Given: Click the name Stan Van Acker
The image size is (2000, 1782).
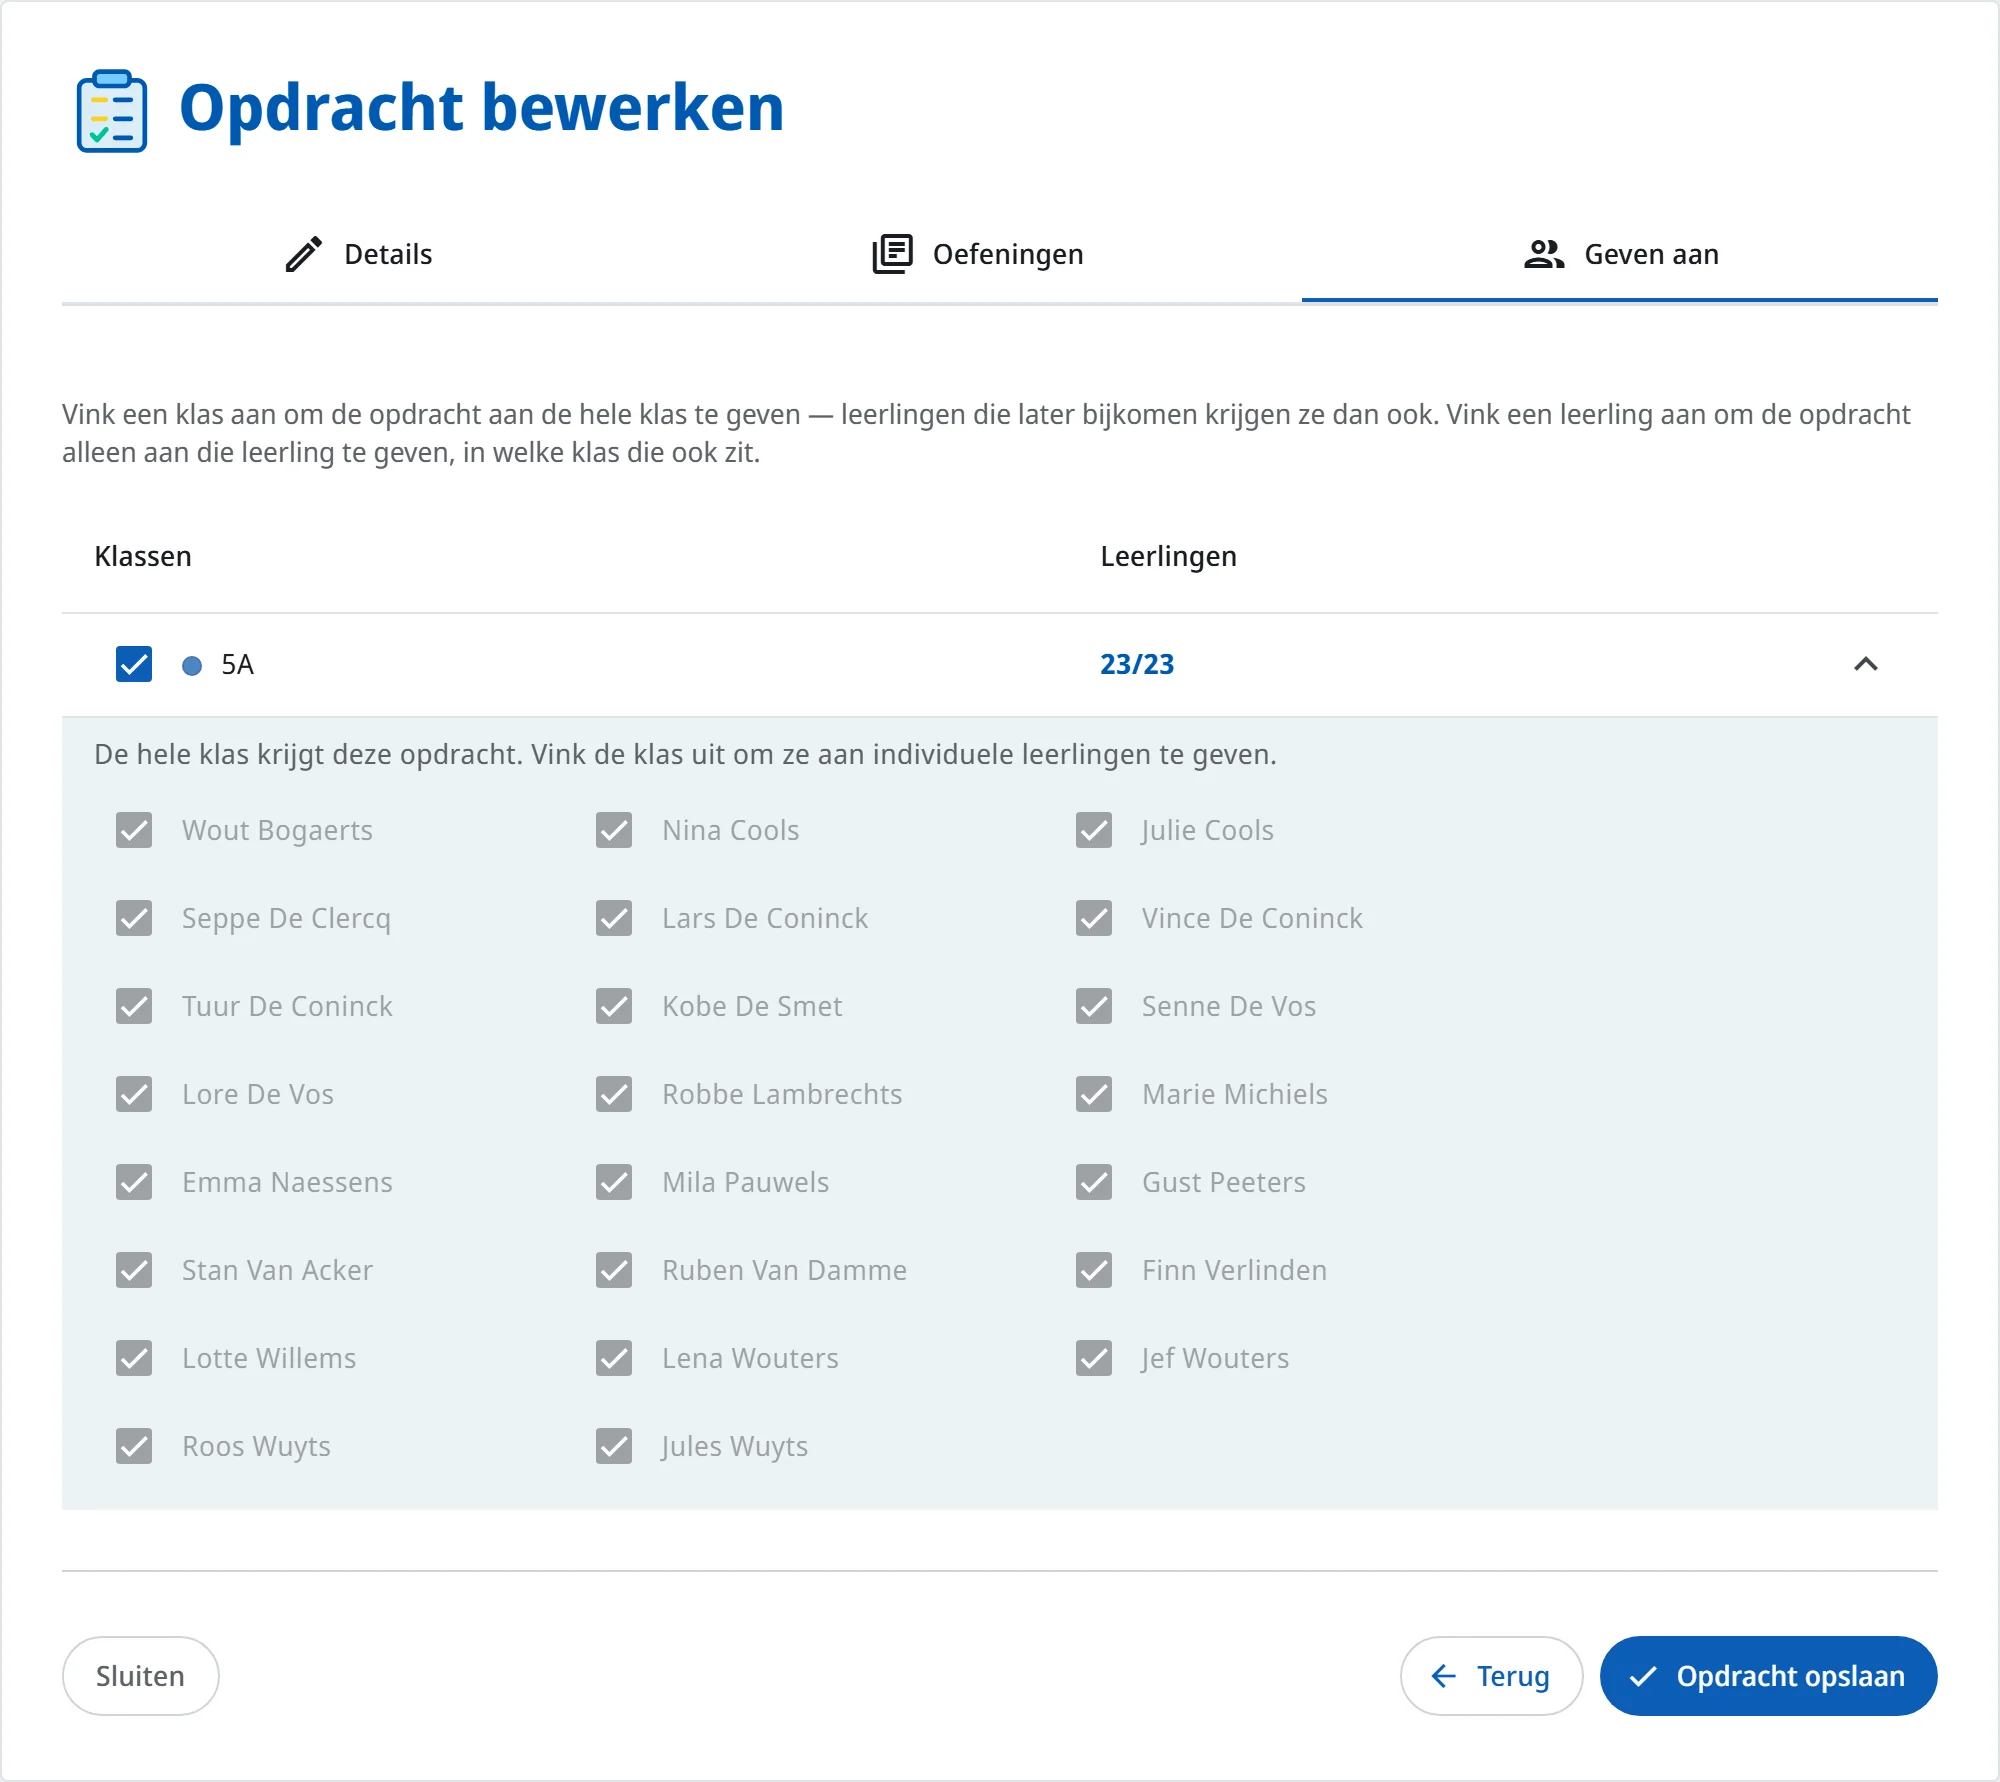Looking at the screenshot, I should pyautogui.click(x=277, y=1270).
